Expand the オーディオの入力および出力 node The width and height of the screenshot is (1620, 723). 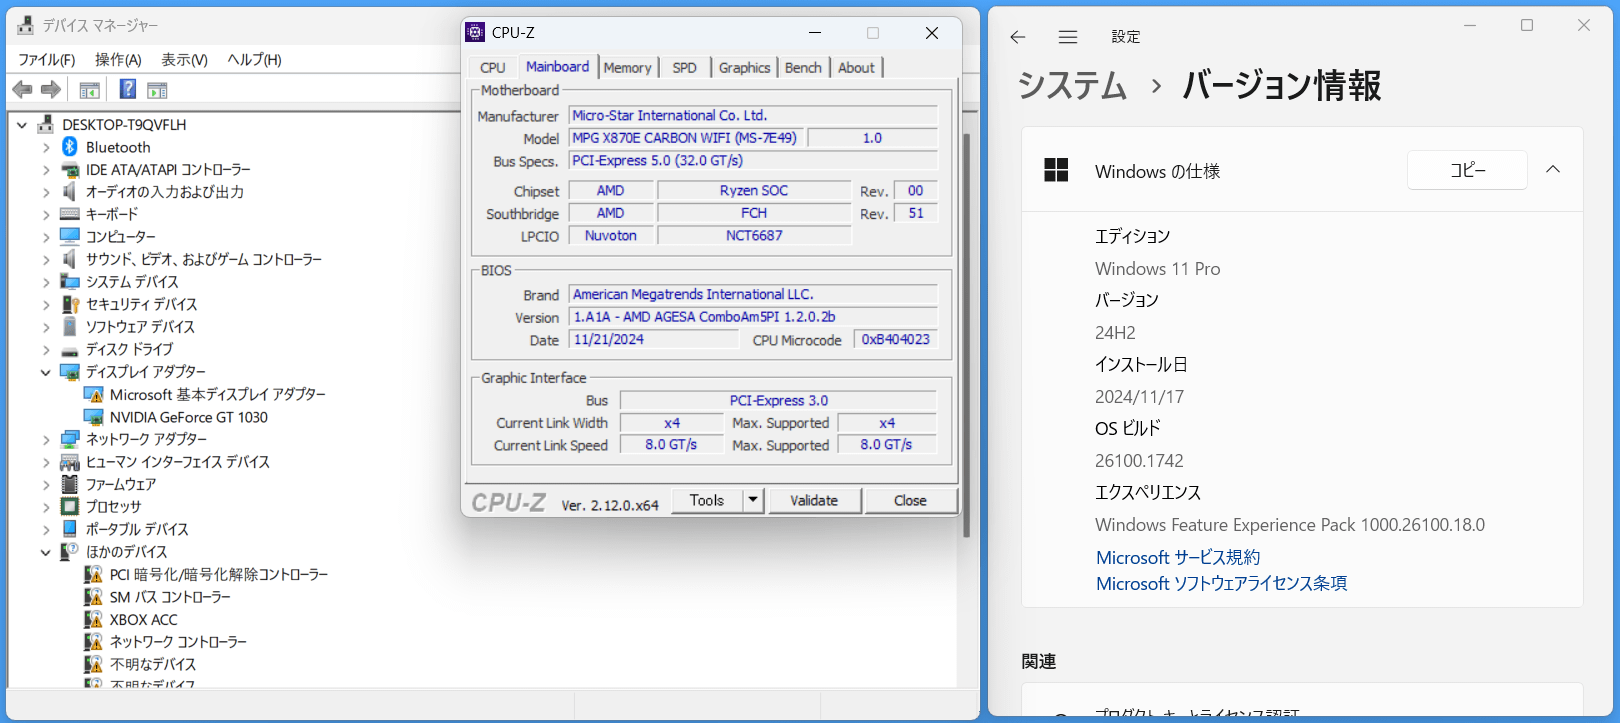46,192
